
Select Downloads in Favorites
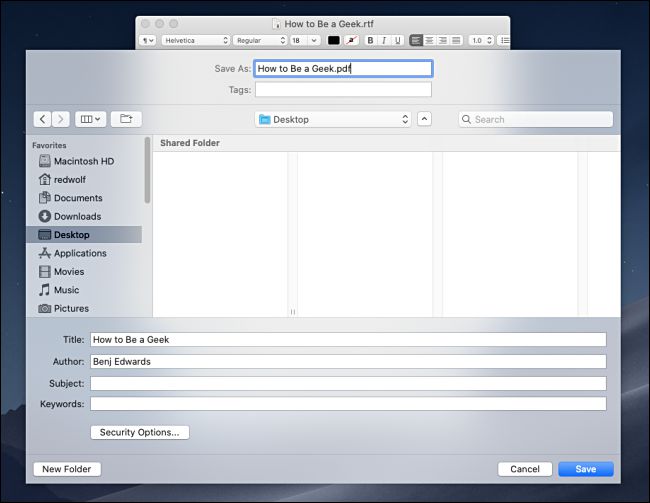click(x=84, y=216)
